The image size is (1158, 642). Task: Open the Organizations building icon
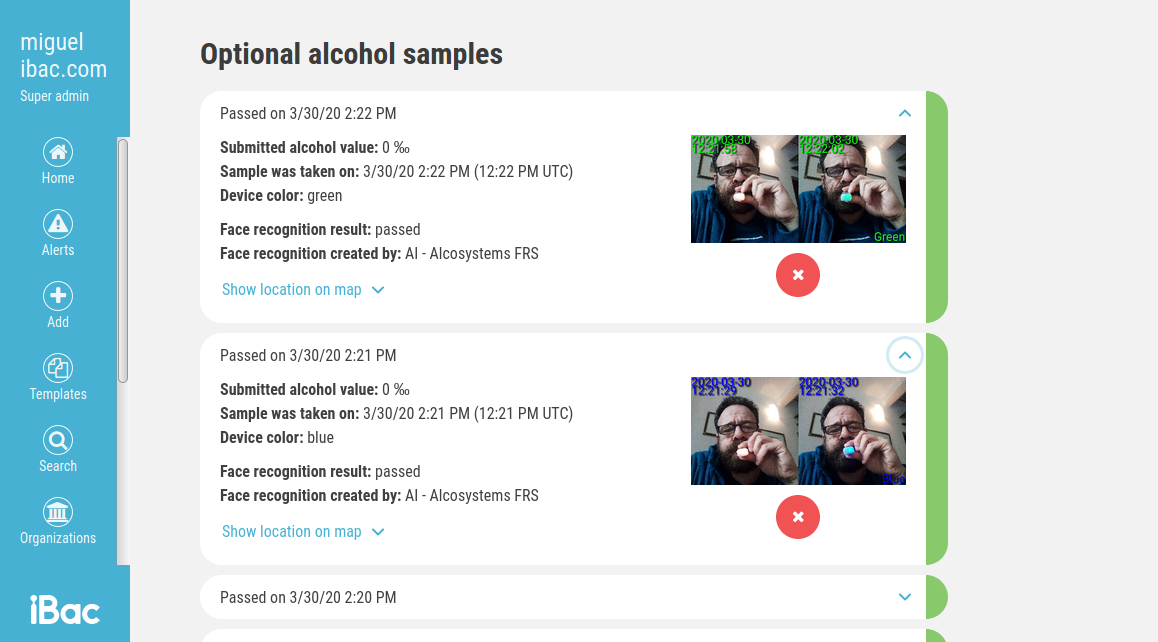58,513
